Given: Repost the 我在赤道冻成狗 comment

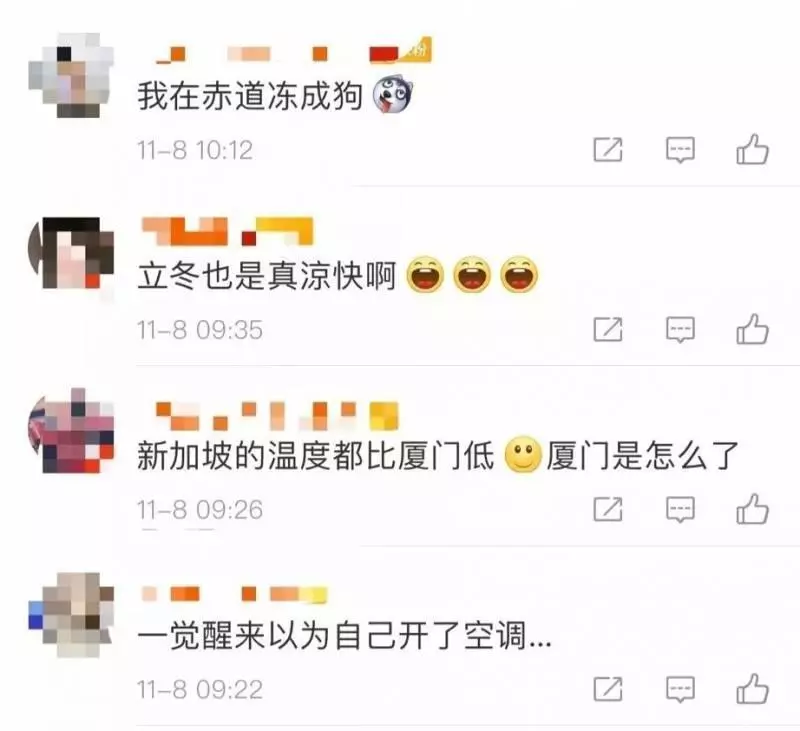Looking at the screenshot, I should point(608,149).
